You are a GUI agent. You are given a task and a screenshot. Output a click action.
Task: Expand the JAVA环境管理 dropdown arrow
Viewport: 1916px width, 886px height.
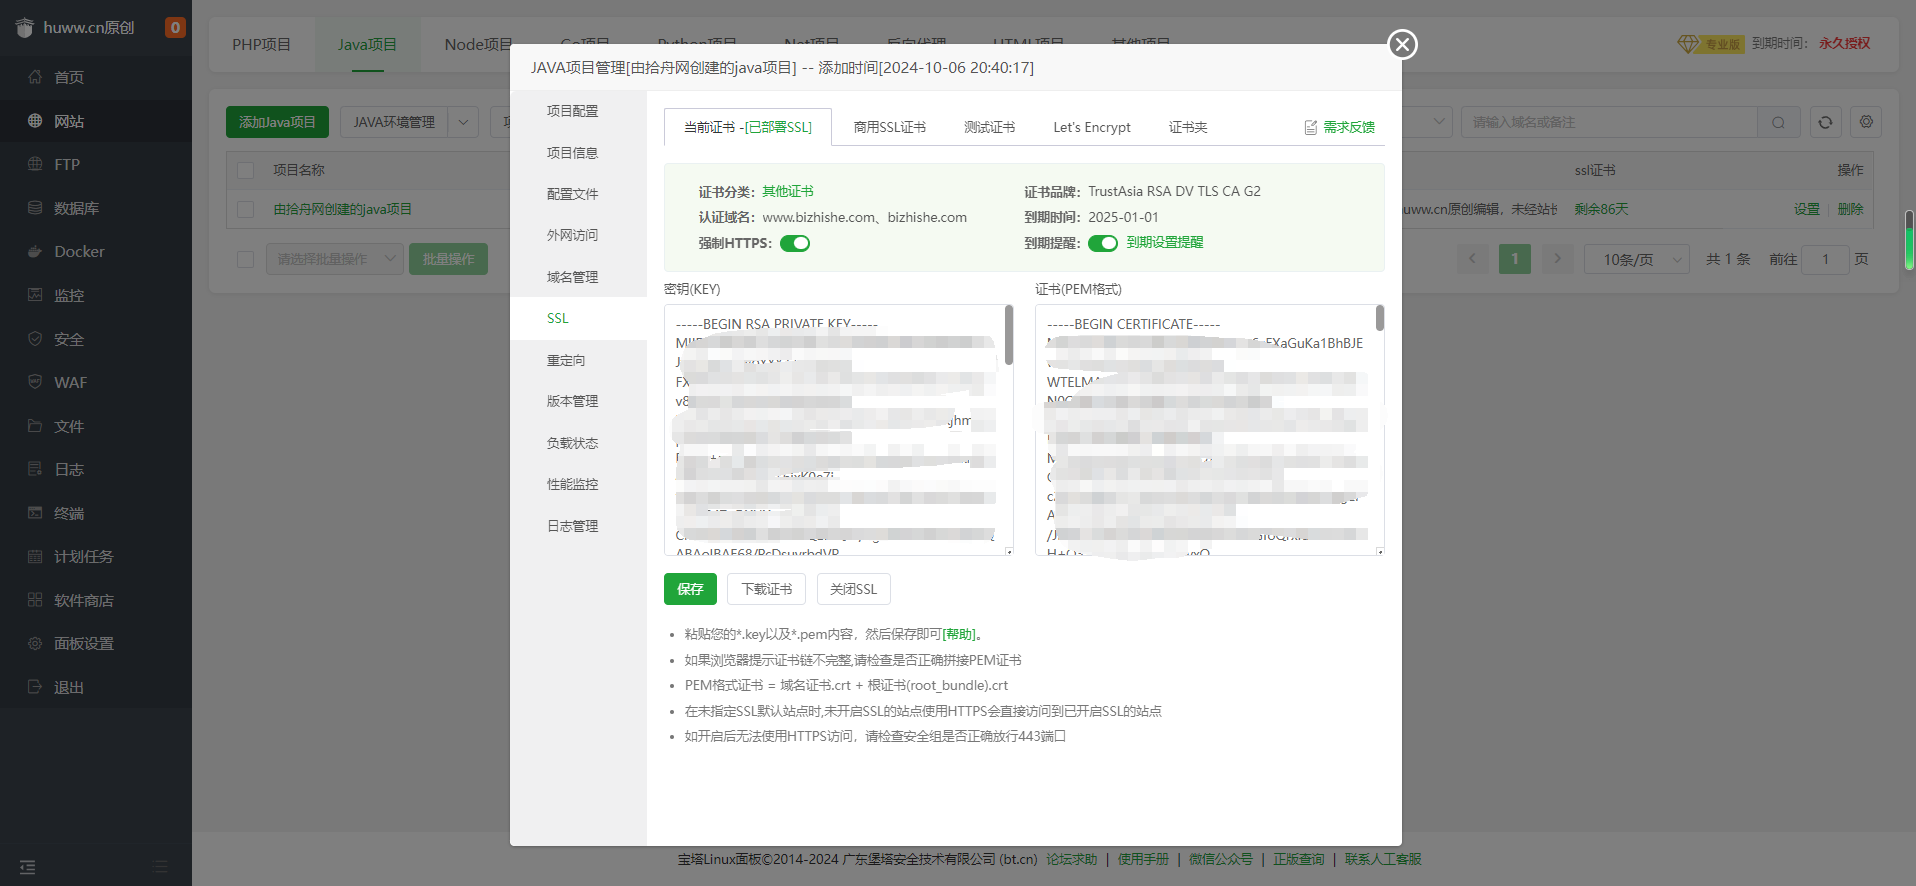coord(463,122)
